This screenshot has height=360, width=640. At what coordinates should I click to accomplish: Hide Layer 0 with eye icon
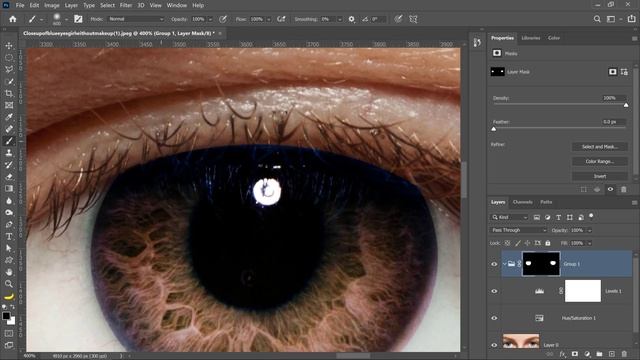(x=494, y=345)
